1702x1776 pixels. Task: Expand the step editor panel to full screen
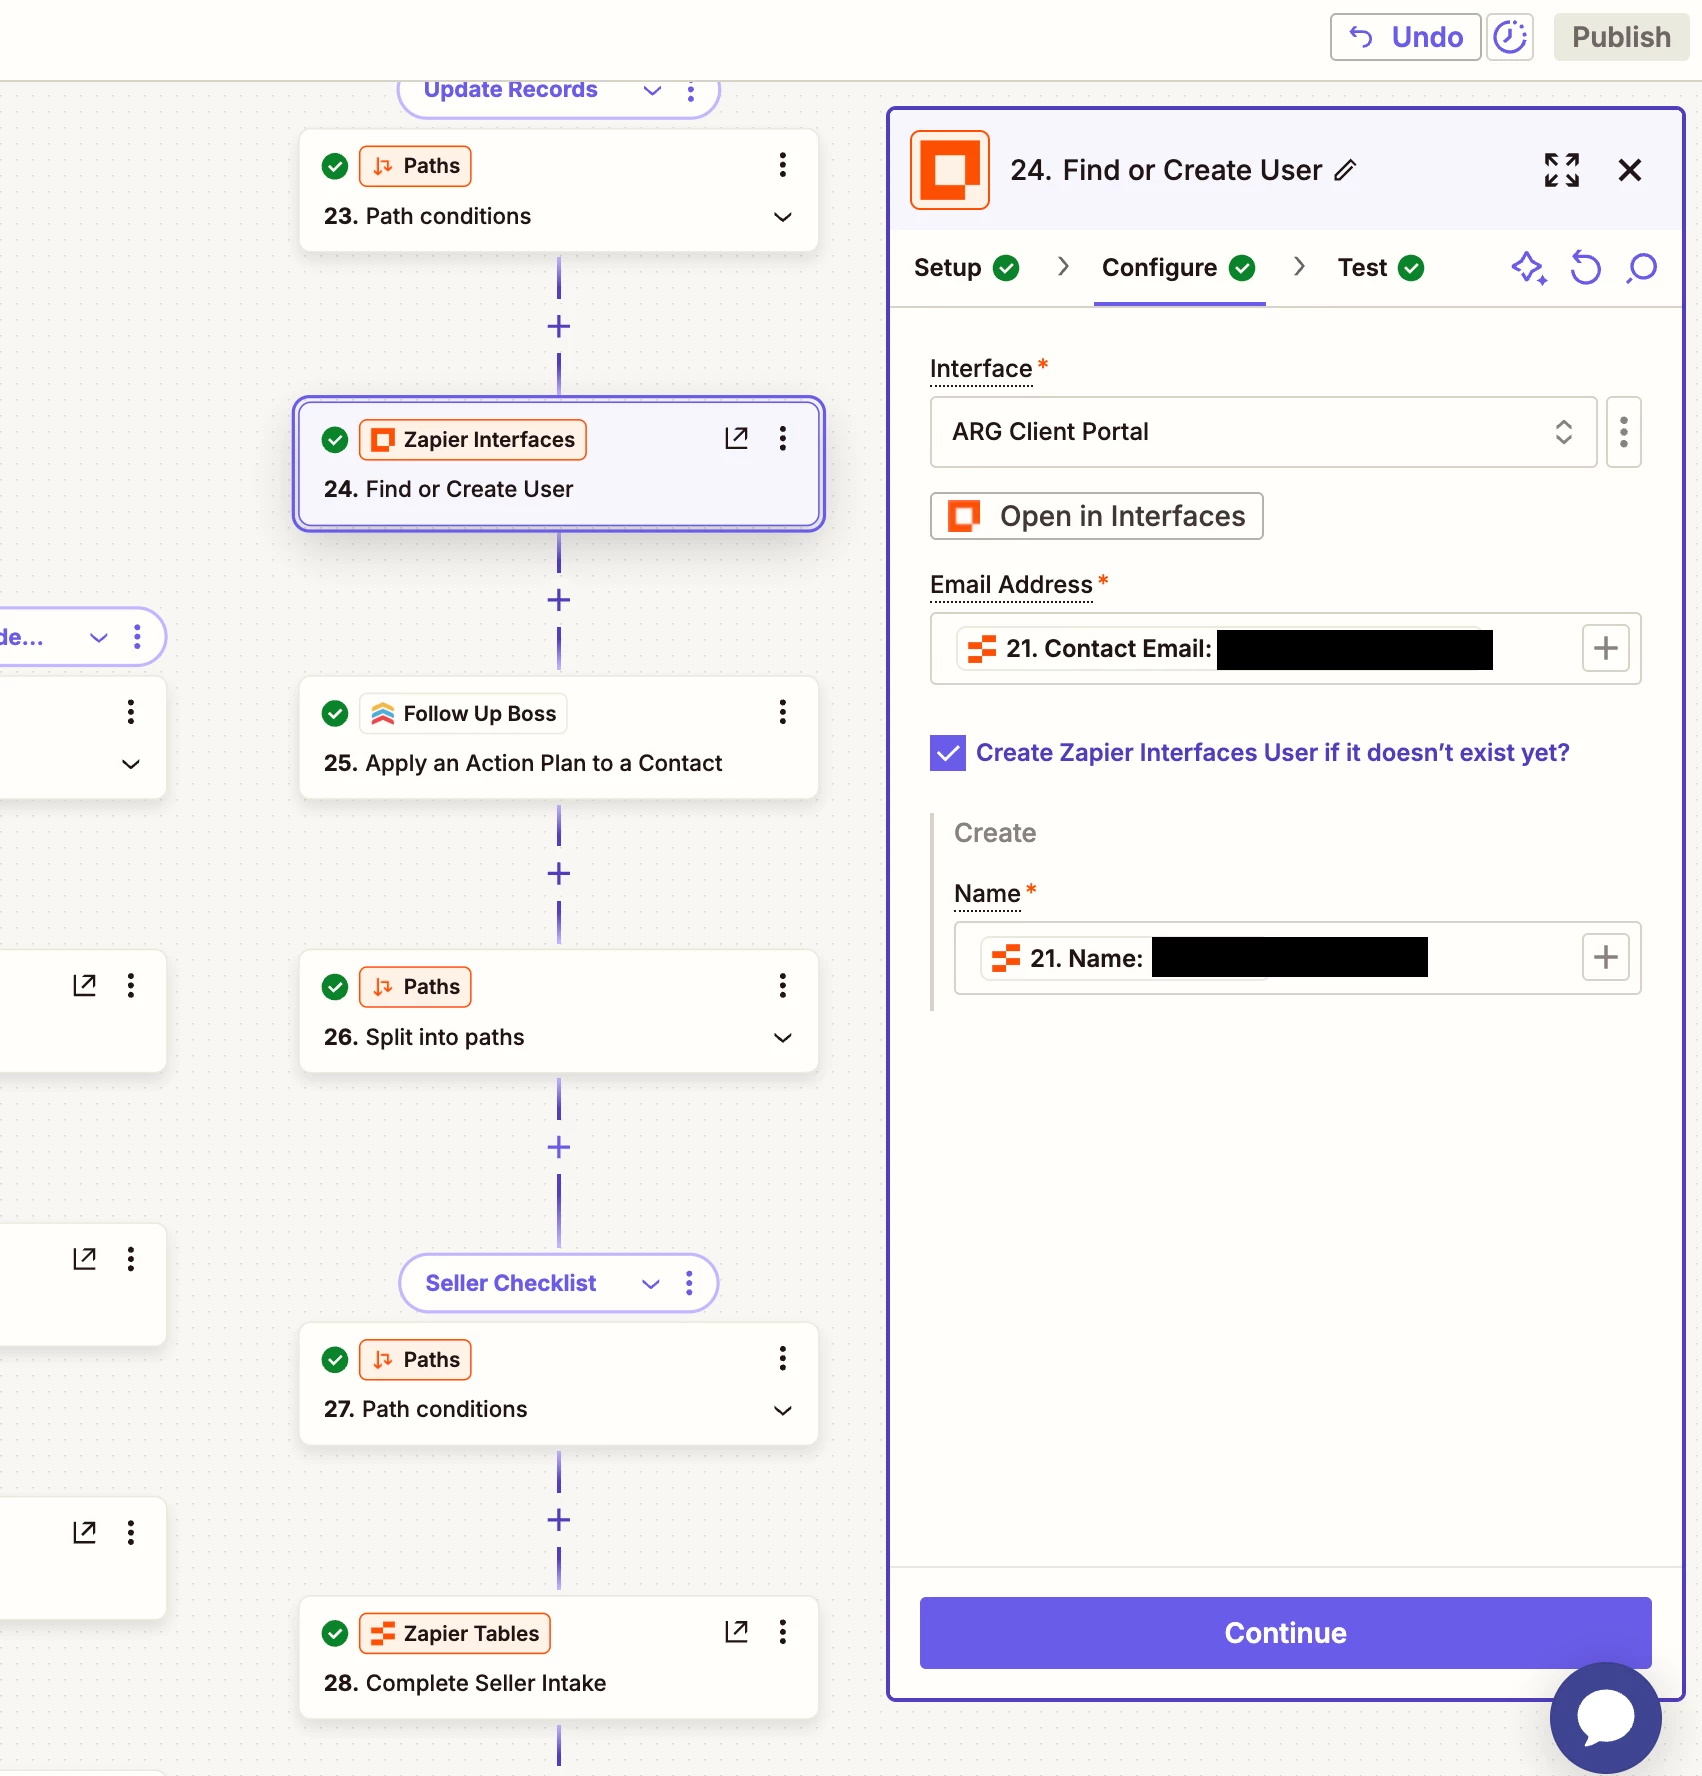pyautogui.click(x=1562, y=170)
